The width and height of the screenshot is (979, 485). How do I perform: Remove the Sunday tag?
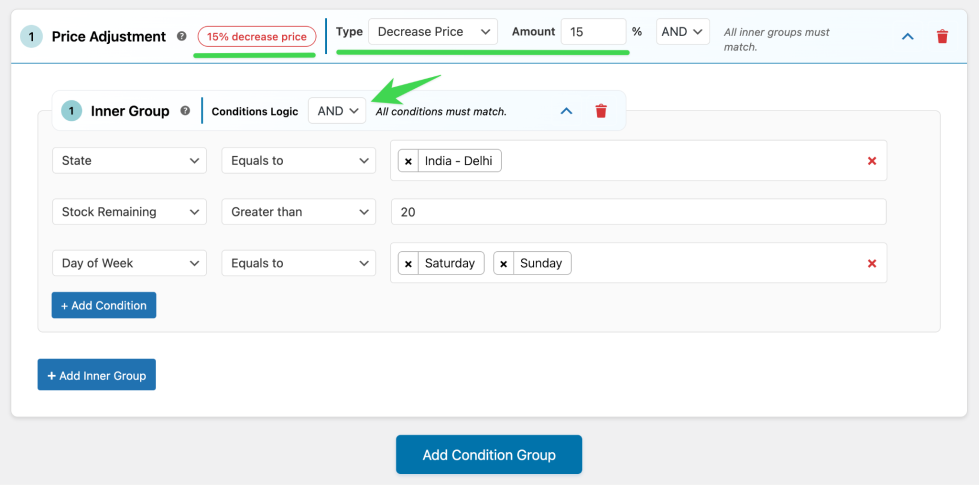tap(504, 263)
